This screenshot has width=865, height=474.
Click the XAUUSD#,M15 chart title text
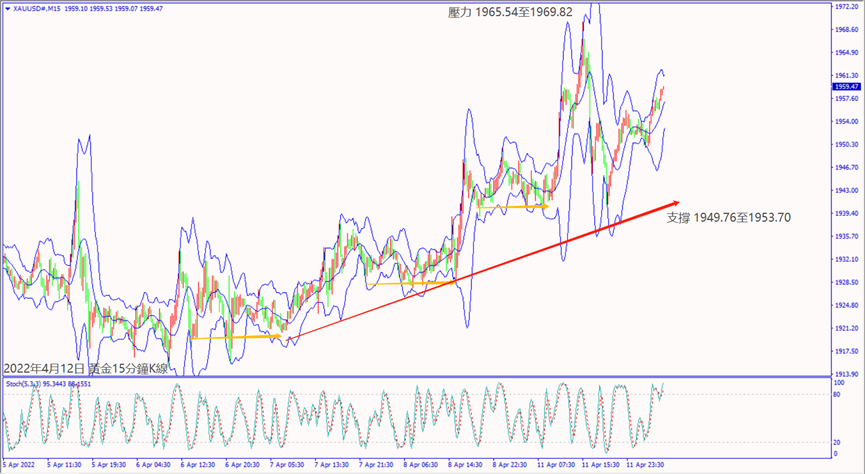[x=36, y=6]
